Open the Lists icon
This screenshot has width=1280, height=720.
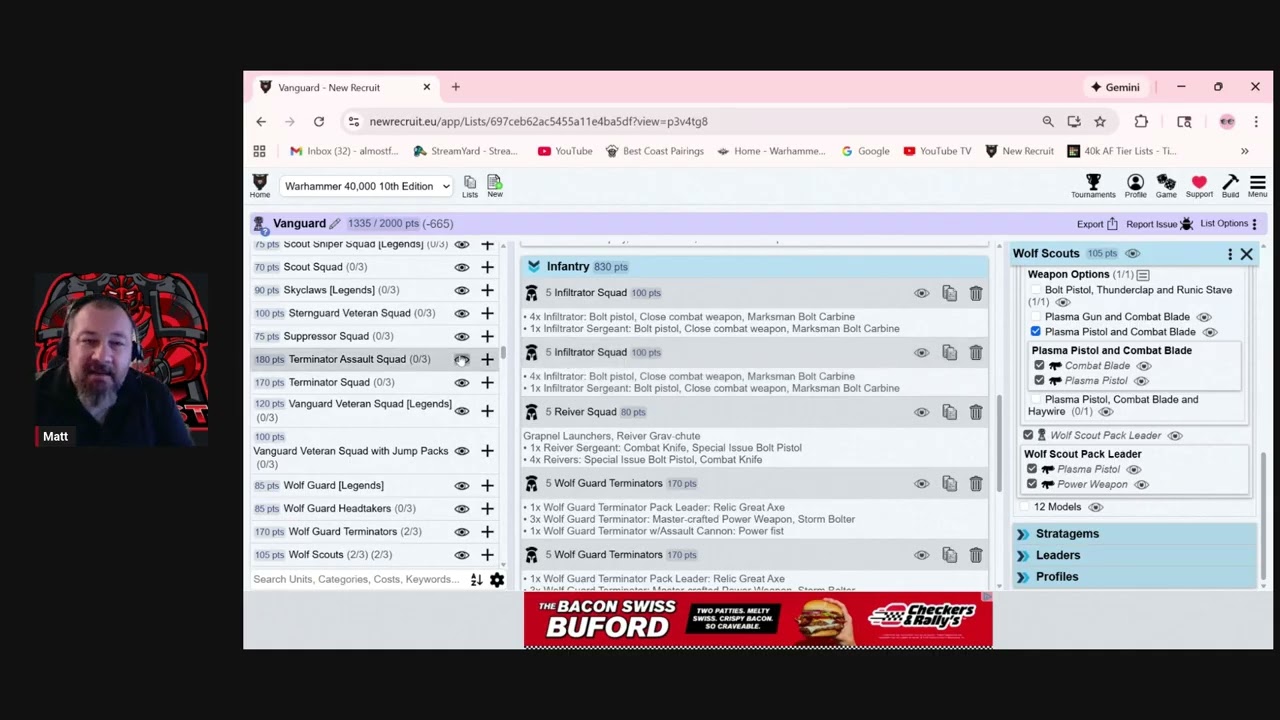coord(470,186)
